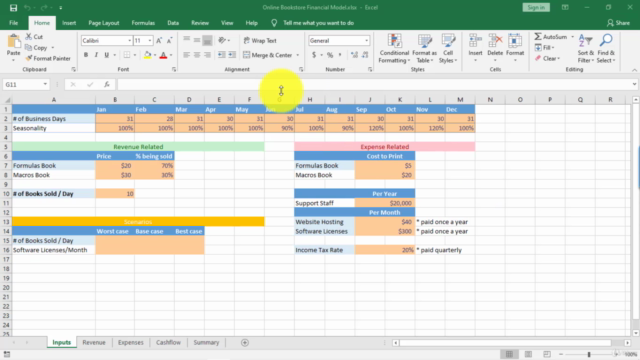Toggle align text right
This screenshot has height=360, width=640.
pos(207,55)
